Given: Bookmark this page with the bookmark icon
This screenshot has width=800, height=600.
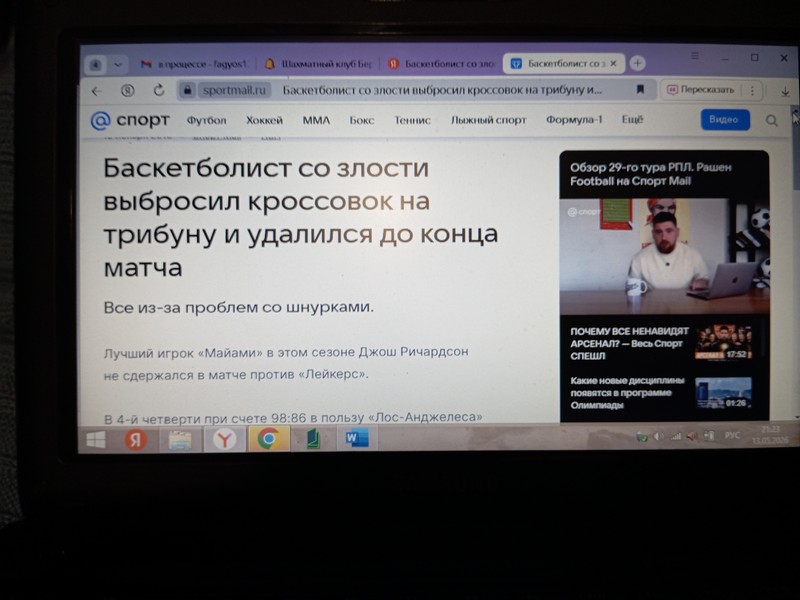Looking at the screenshot, I should point(640,90).
